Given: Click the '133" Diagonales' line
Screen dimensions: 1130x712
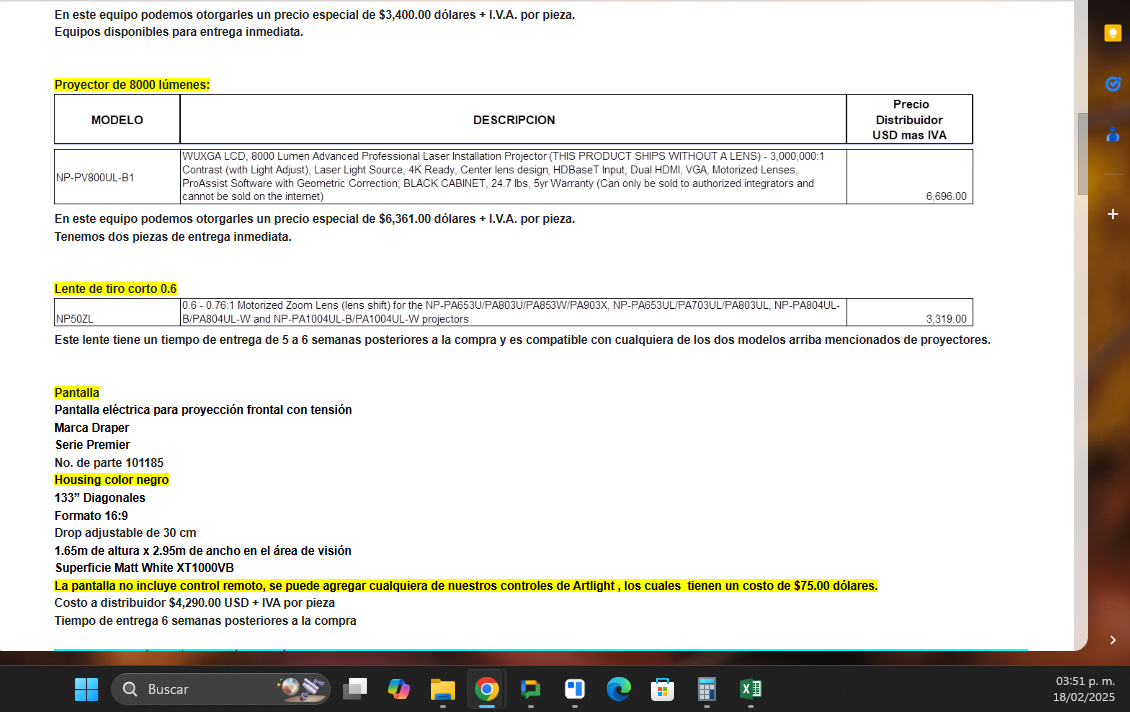Looking at the screenshot, I should pyautogui.click(x=99, y=498).
